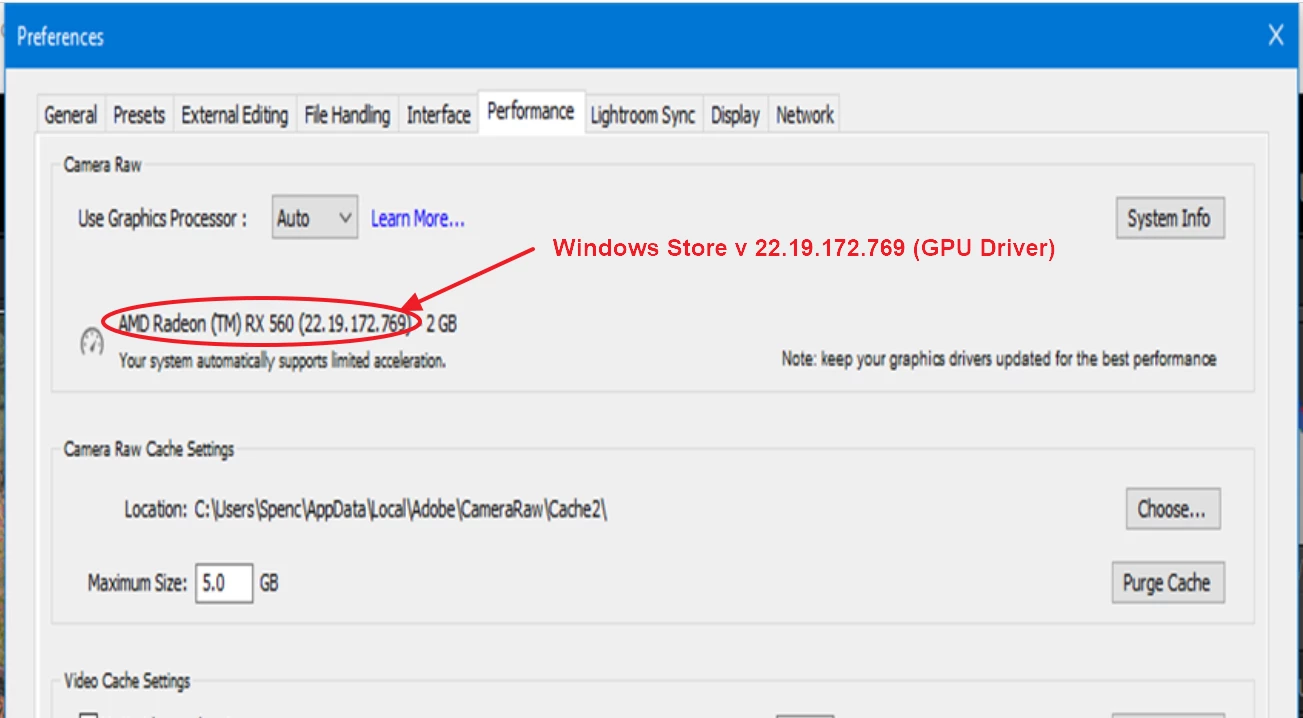
Task: Select the File Handling tab
Action: coord(347,115)
